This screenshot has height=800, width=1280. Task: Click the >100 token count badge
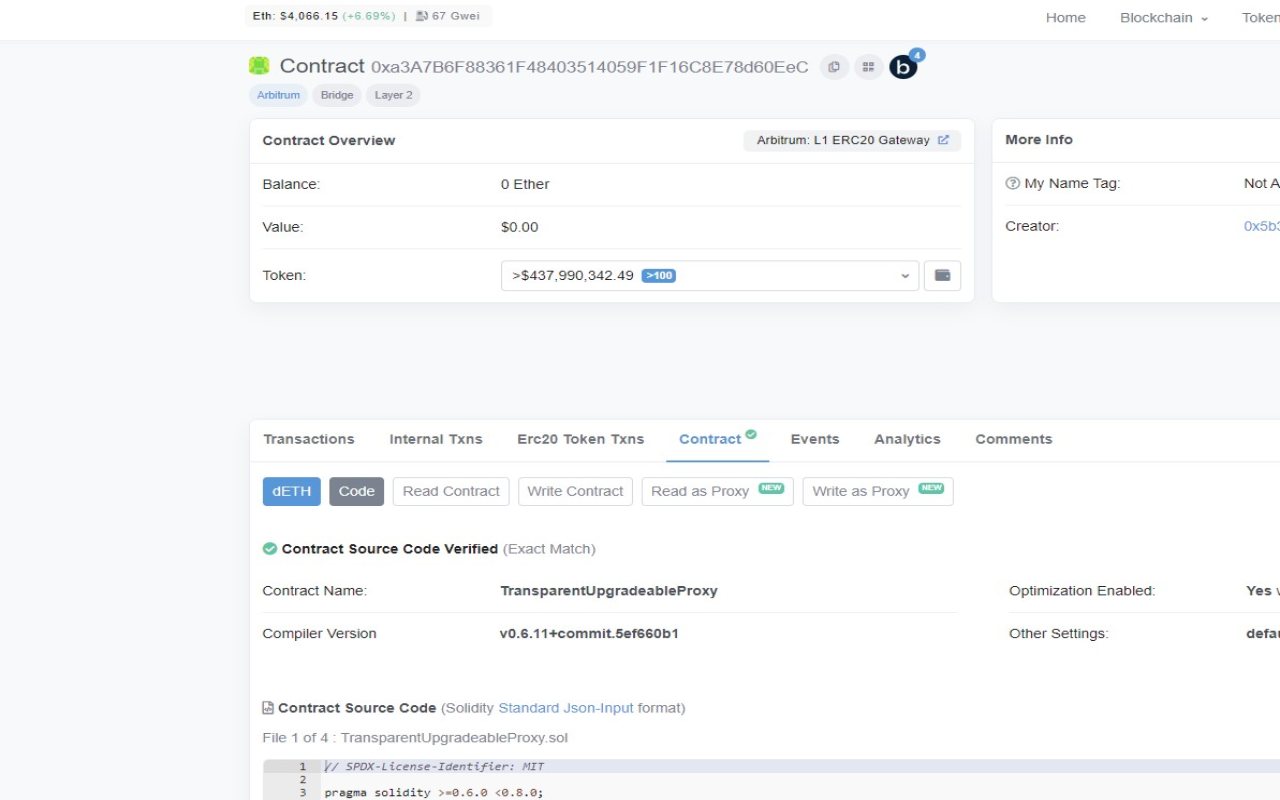pyautogui.click(x=659, y=276)
